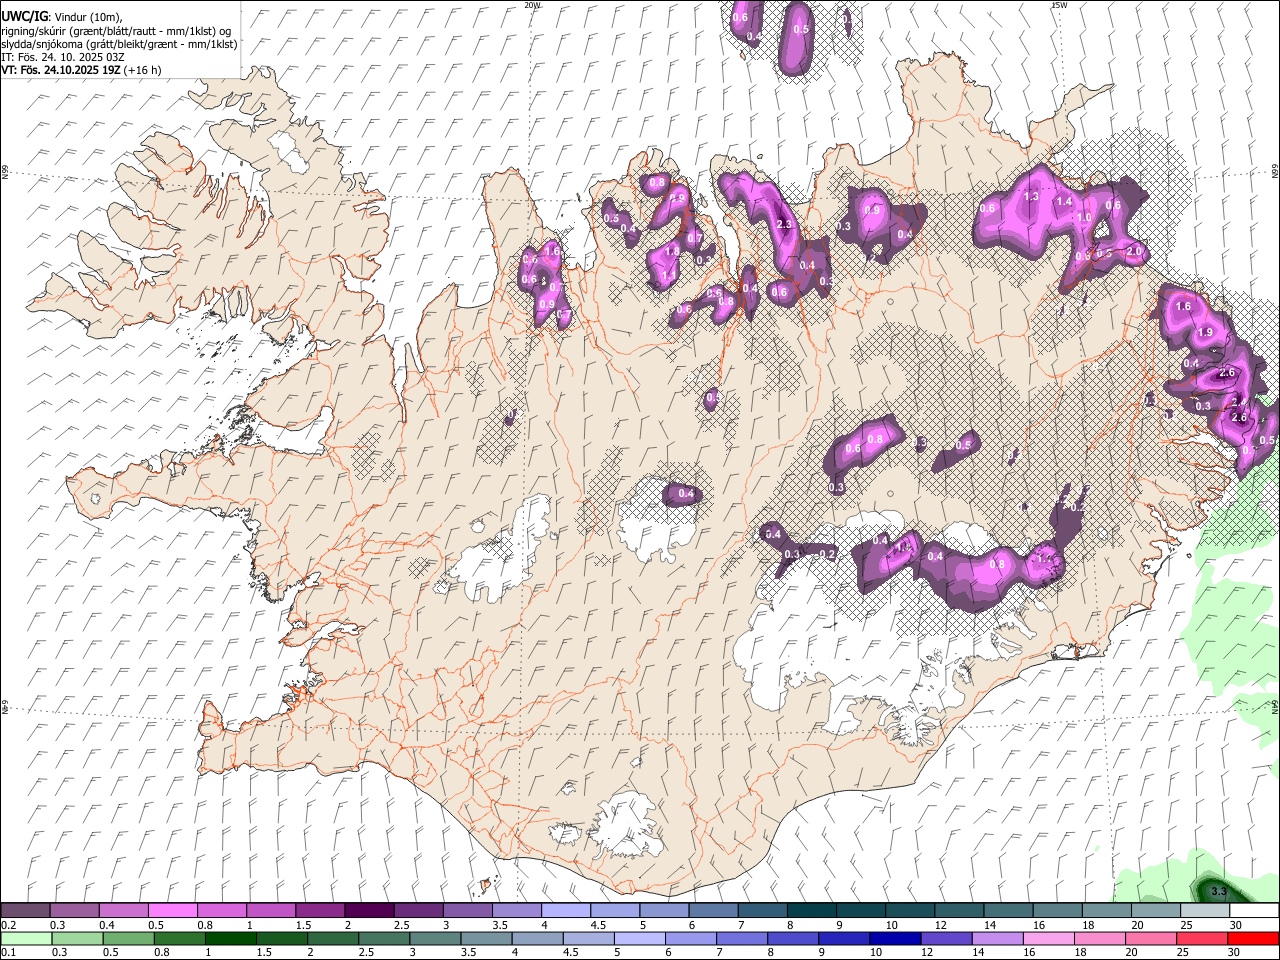Click the 'rigning/skúrir (grænt/blátt/rautt' legend description line
Viewport: 1280px width, 960px height.
[x=116, y=30]
